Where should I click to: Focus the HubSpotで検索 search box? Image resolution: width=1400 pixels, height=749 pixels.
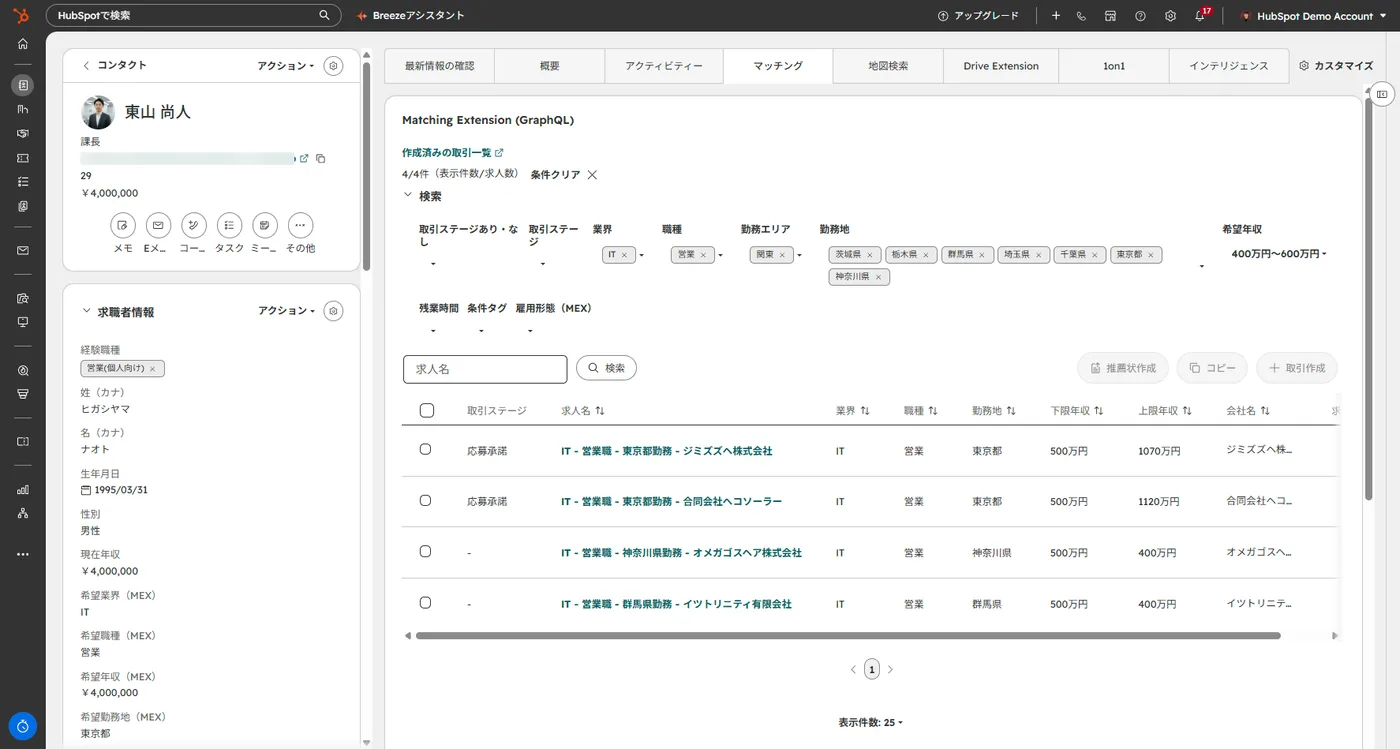(193, 16)
